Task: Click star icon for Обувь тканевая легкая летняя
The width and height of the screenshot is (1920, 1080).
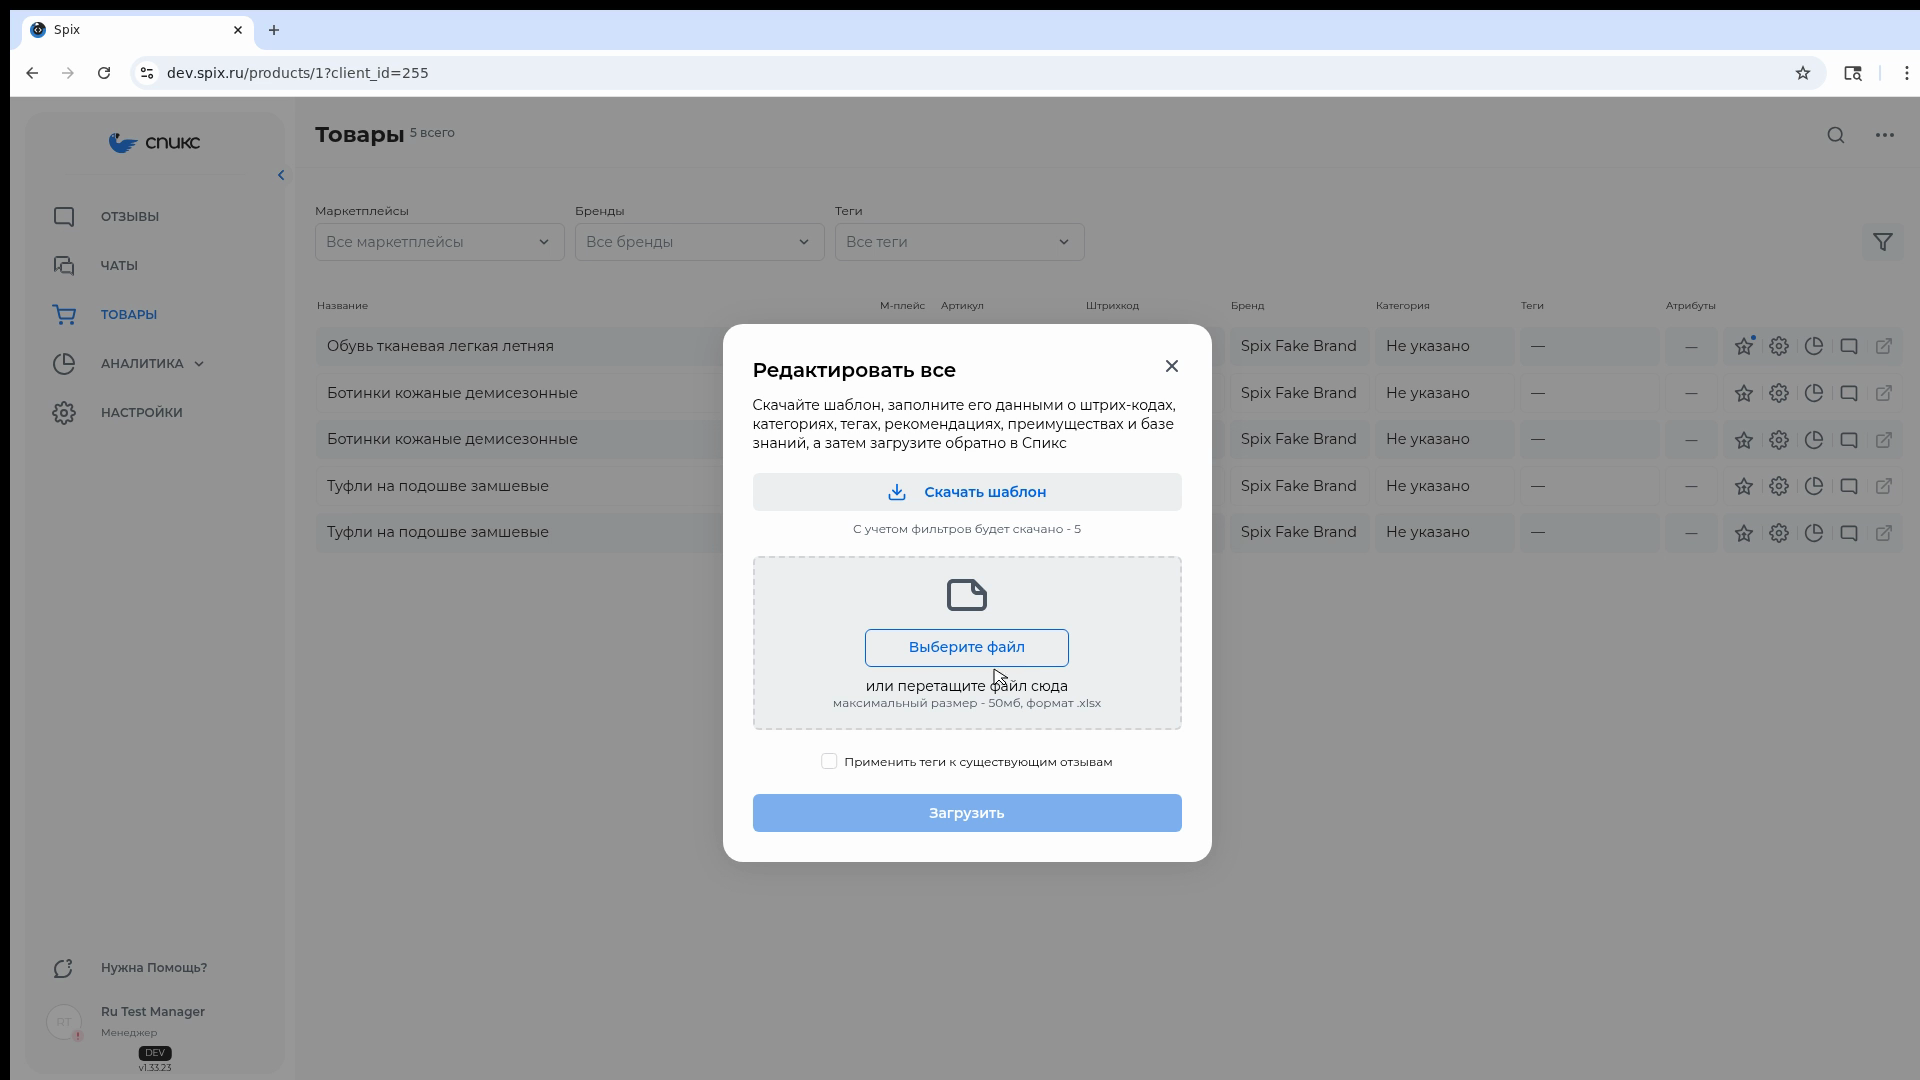Action: pyautogui.click(x=1744, y=346)
